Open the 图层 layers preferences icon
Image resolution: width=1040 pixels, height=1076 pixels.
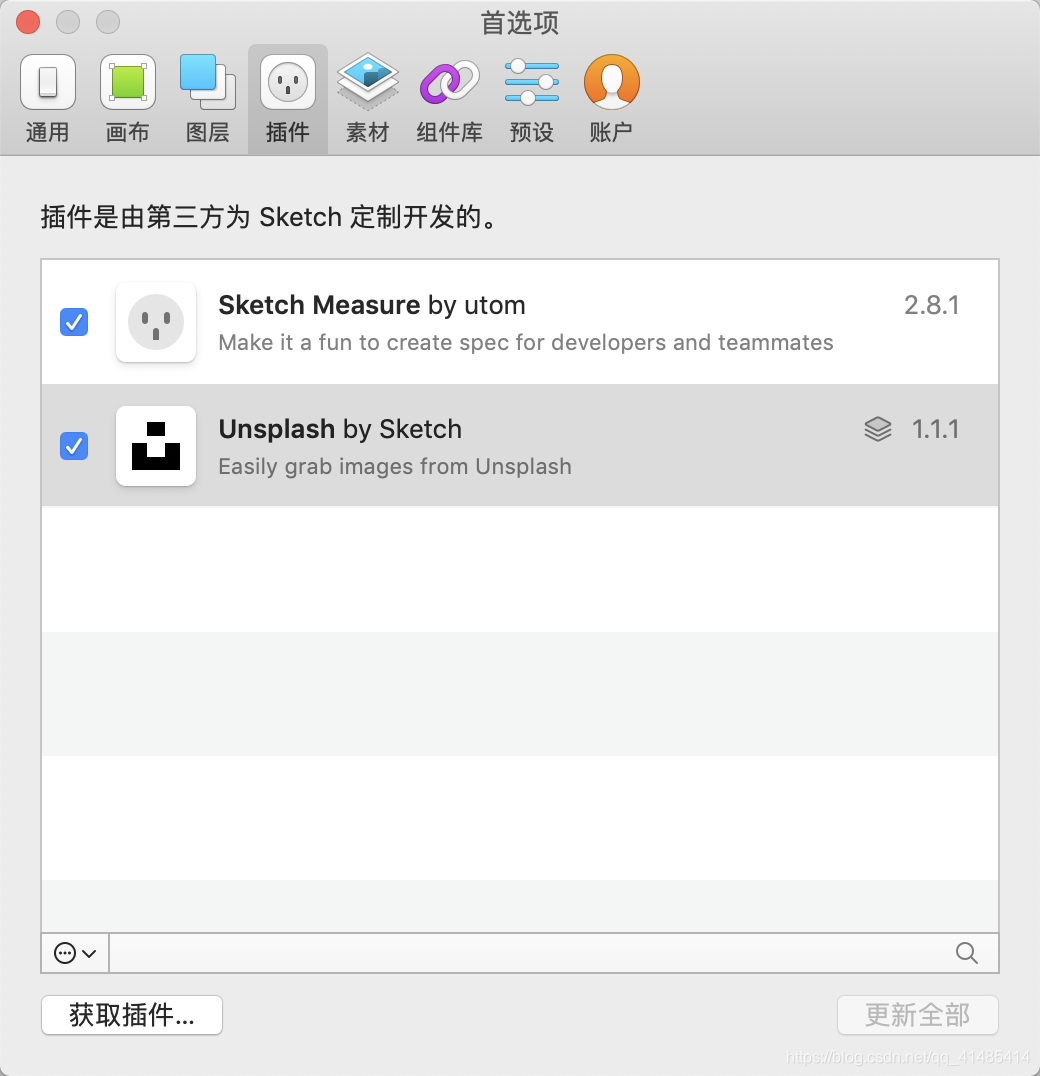click(x=207, y=82)
